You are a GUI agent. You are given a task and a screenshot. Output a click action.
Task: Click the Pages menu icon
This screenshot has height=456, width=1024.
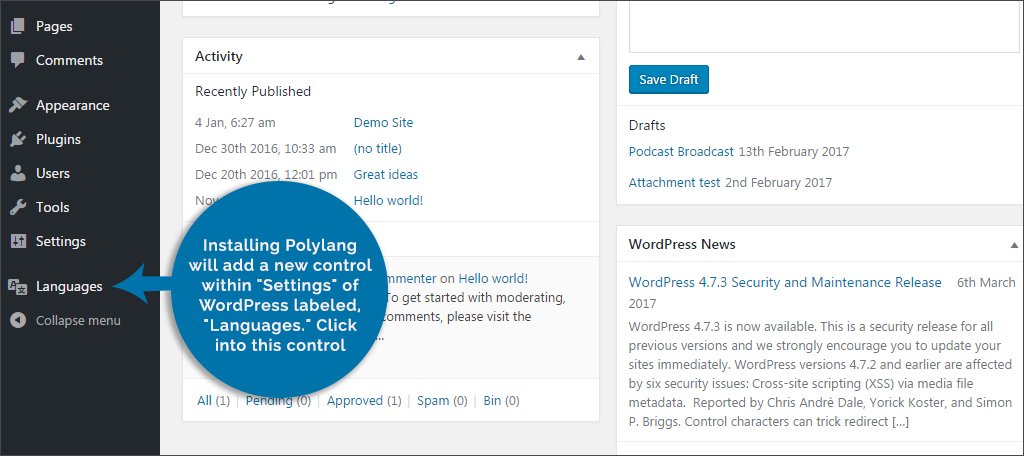click(18, 26)
